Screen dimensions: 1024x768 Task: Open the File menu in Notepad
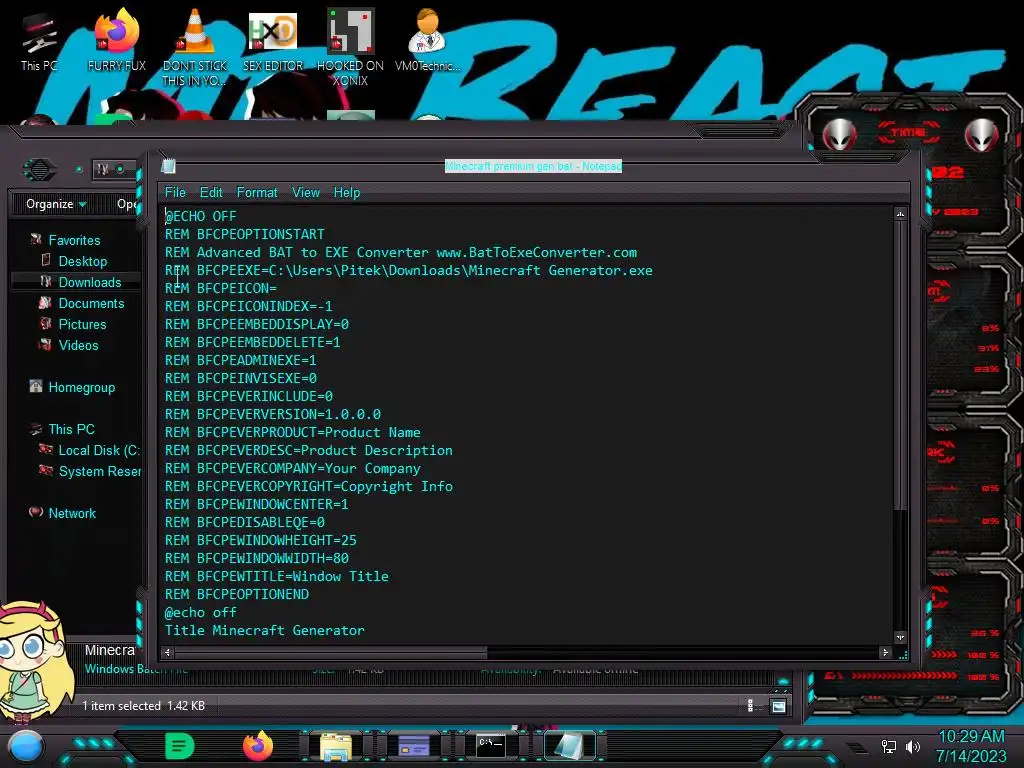pyautogui.click(x=175, y=193)
